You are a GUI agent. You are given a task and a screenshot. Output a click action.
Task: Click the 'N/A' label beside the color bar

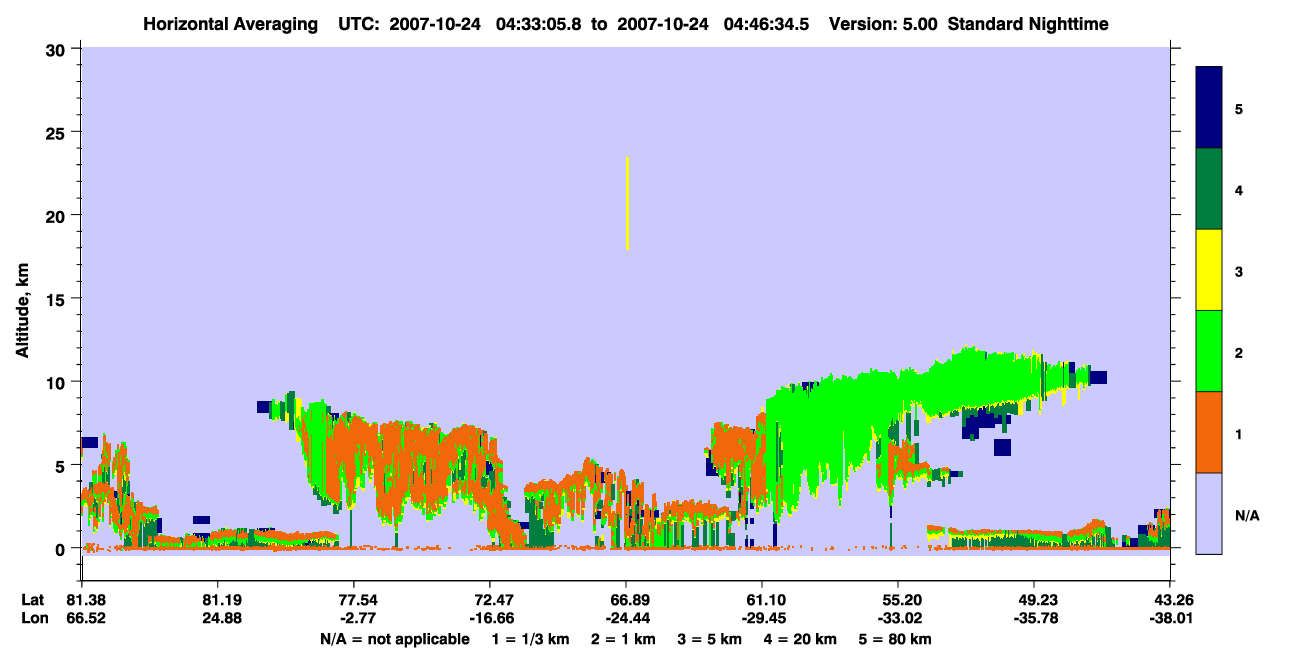1246,516
